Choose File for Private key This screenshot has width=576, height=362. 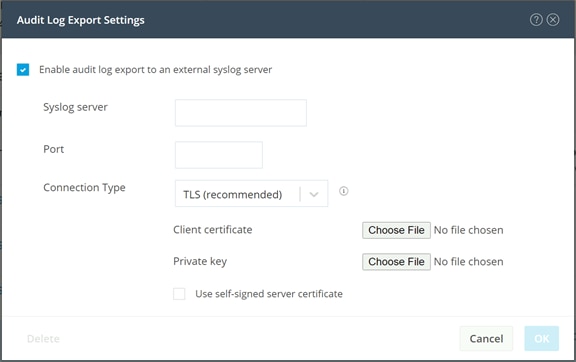click(396, 262)
